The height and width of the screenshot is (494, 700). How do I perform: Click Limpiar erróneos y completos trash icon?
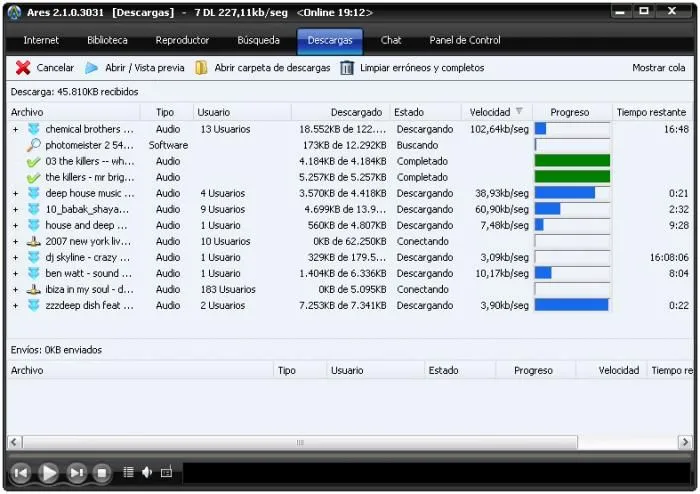[x=347, y=68]
